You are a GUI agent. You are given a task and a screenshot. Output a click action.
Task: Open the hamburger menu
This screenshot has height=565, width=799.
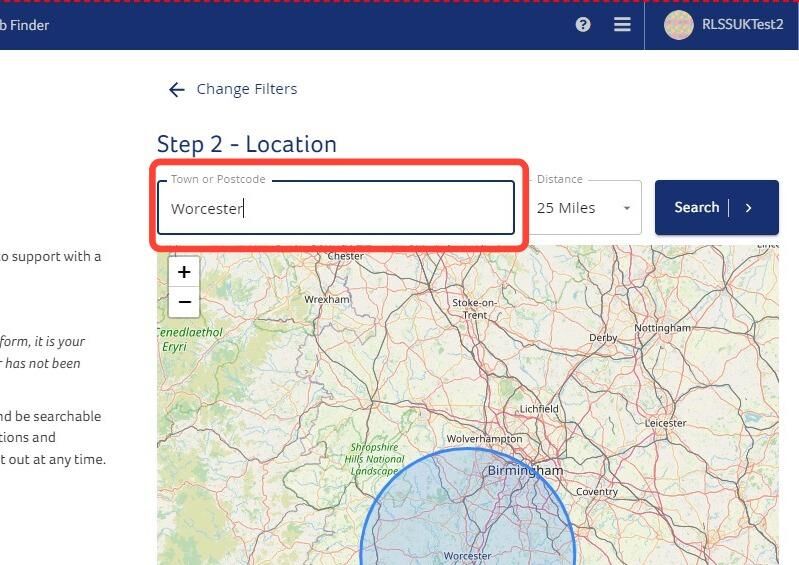tap(622, 24)
